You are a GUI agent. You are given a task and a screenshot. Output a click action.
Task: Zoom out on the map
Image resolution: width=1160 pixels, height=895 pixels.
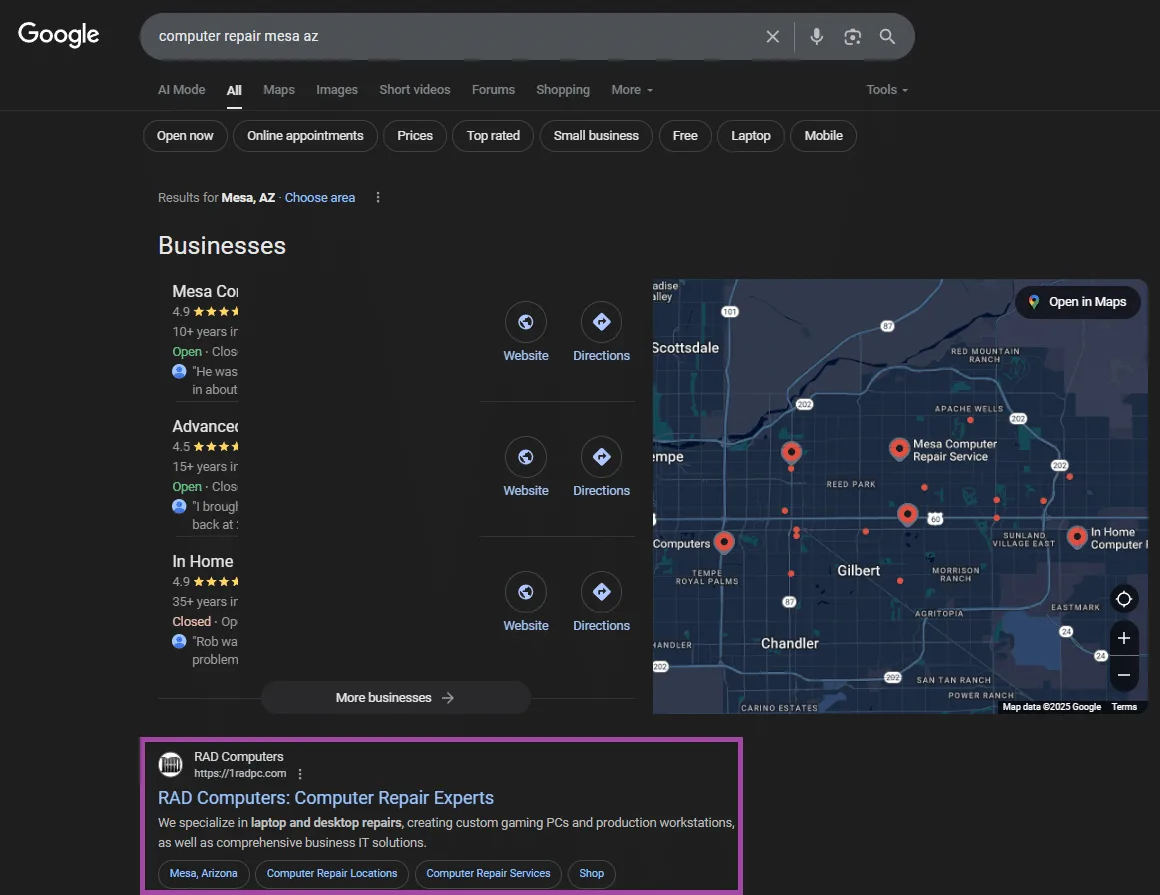[1124, 675]
